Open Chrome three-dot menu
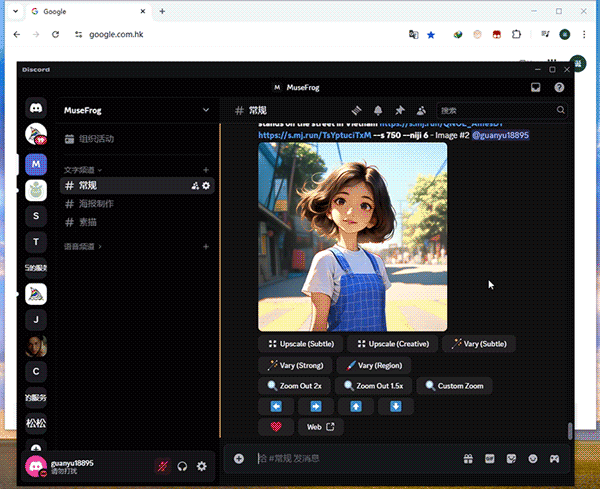600x489 pixels. pos(584,34)
